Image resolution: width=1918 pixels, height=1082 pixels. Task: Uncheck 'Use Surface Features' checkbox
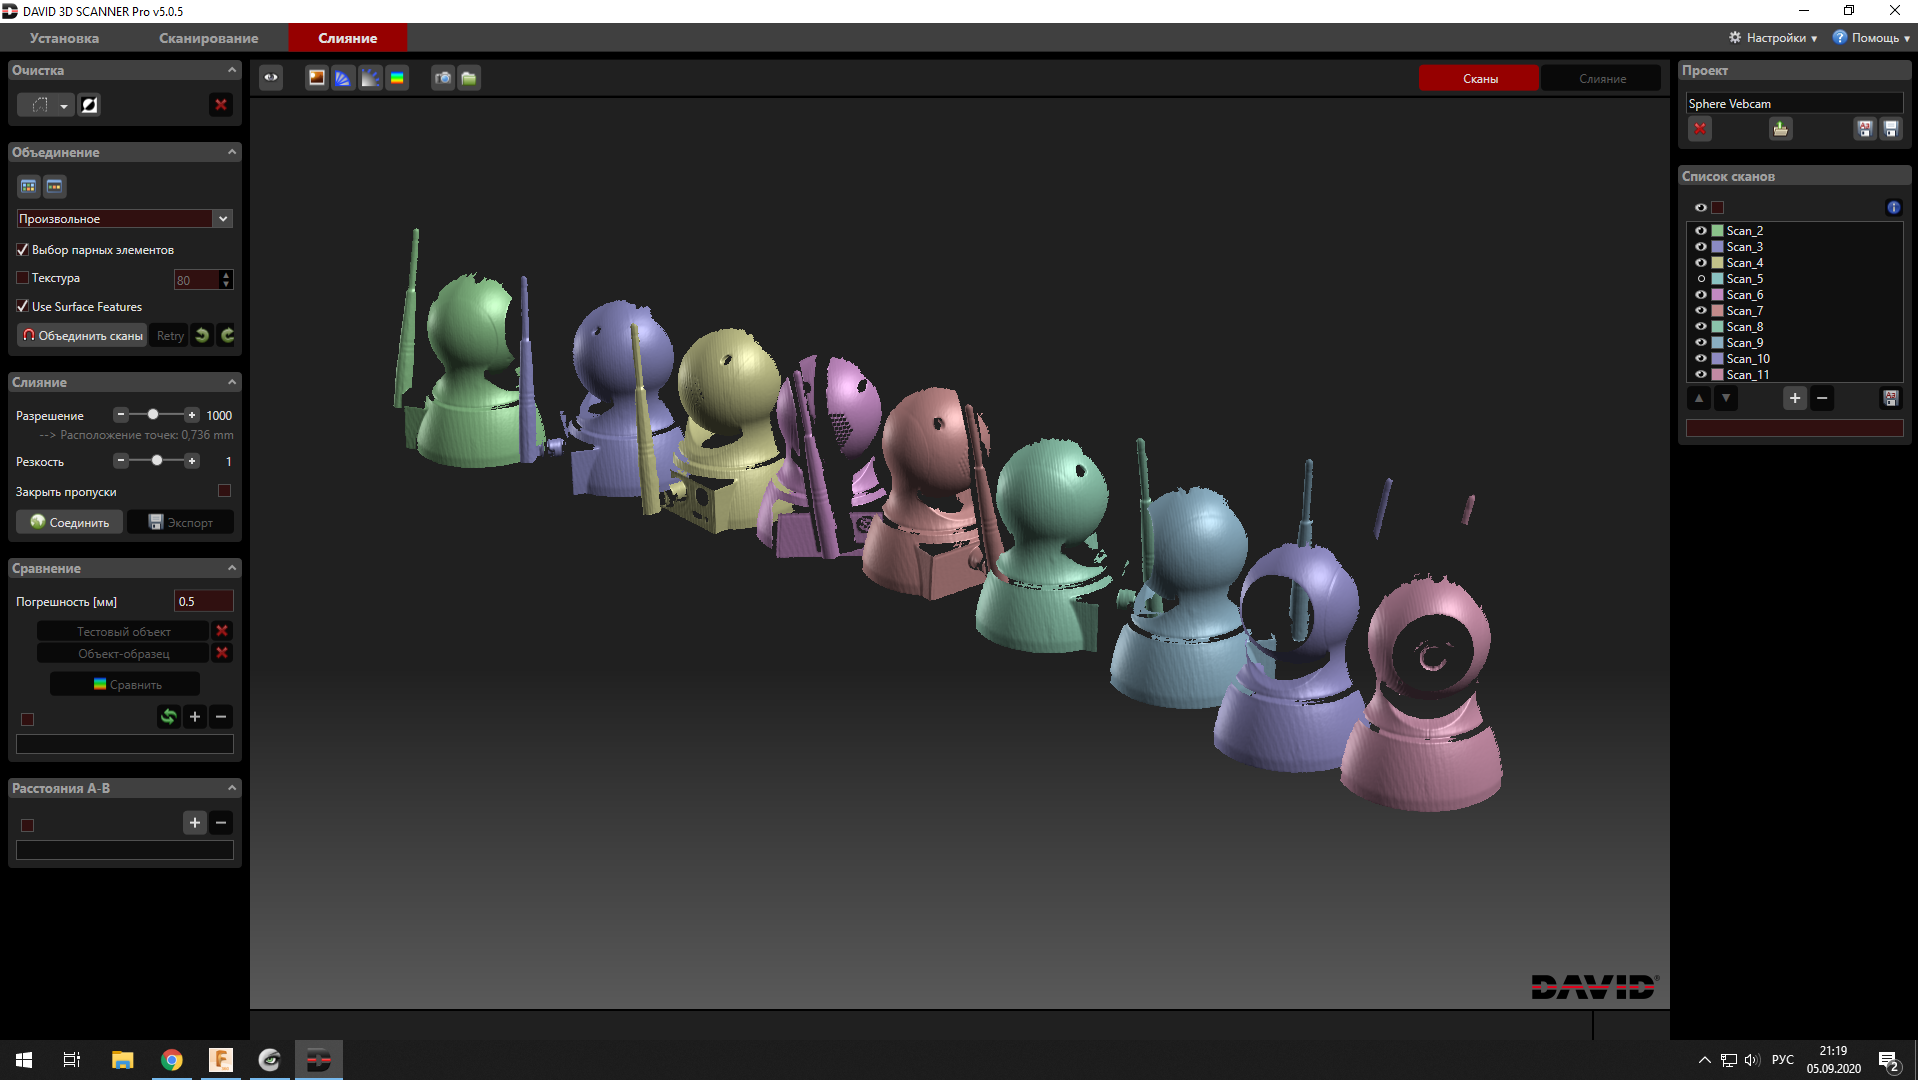coord(22,307)
